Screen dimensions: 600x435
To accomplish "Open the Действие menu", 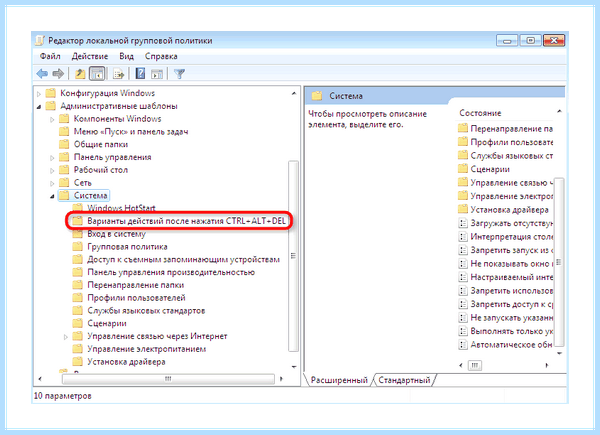I will point(90,56).
